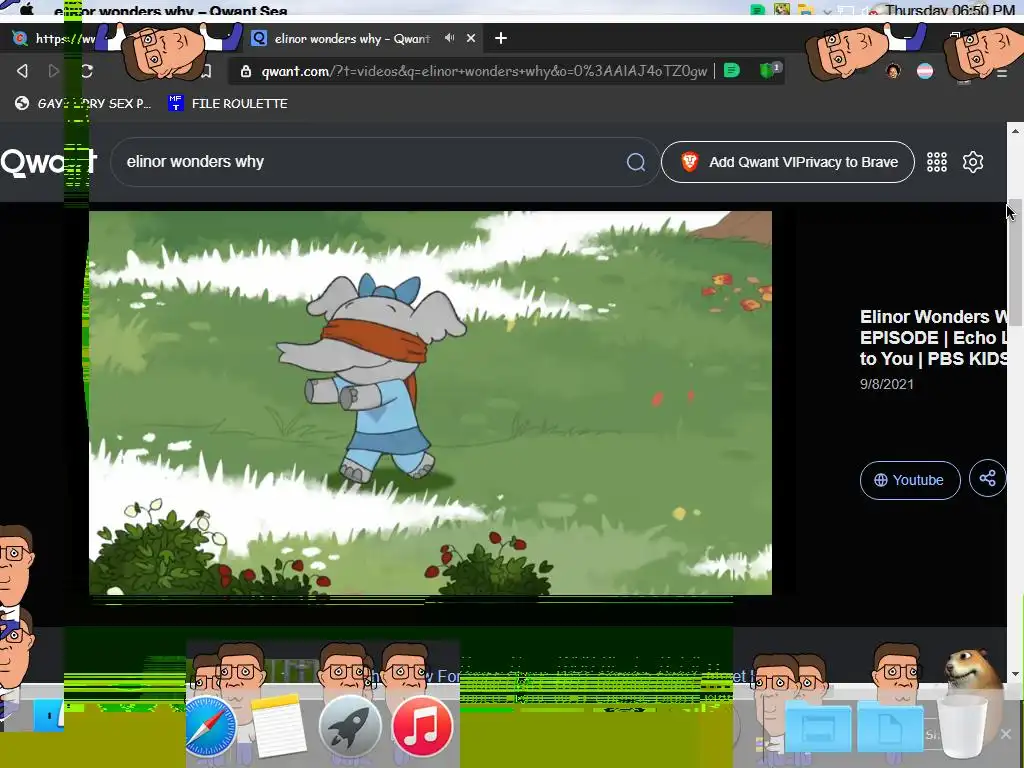Play the Elinor elephant video
This screenshot has height=768, width=1024.
(430, 403)
